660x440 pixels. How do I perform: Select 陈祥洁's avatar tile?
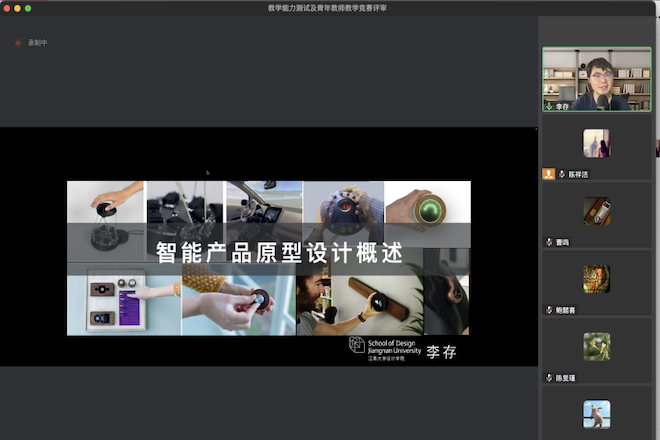pyautogui.click(x=597, y=144)
